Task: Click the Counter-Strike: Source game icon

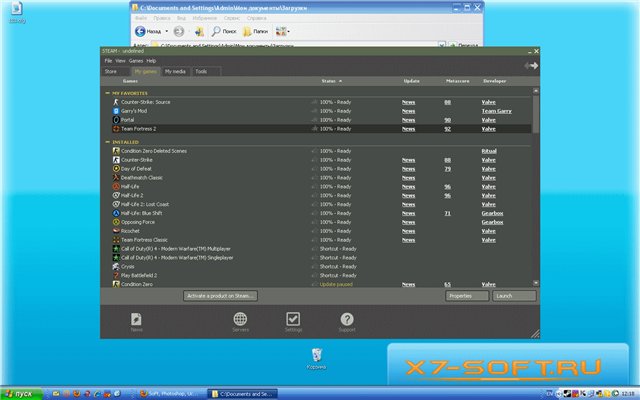Action: coord(116,102)
